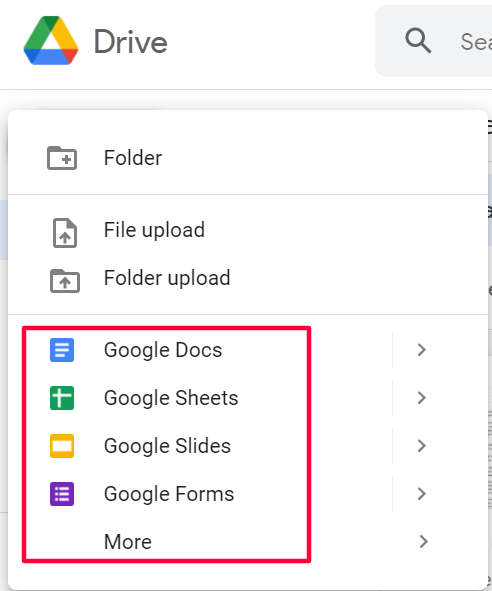This screenshot has width=492, height=591.
Task: Click the blue Google Docs icon
Action: pyautogui.click(x=62, y=350)
